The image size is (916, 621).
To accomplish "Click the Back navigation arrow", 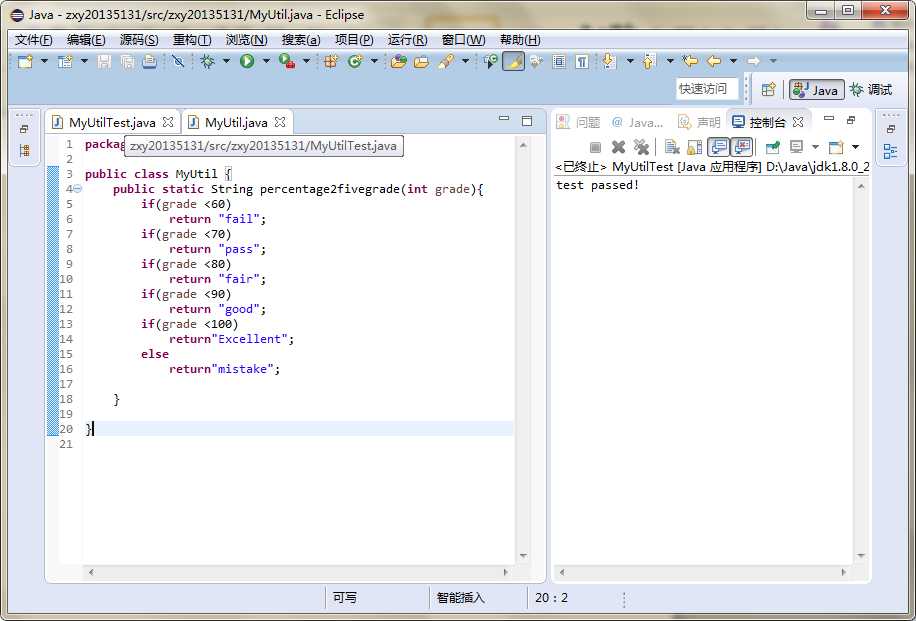I will [x=713, y=61].
